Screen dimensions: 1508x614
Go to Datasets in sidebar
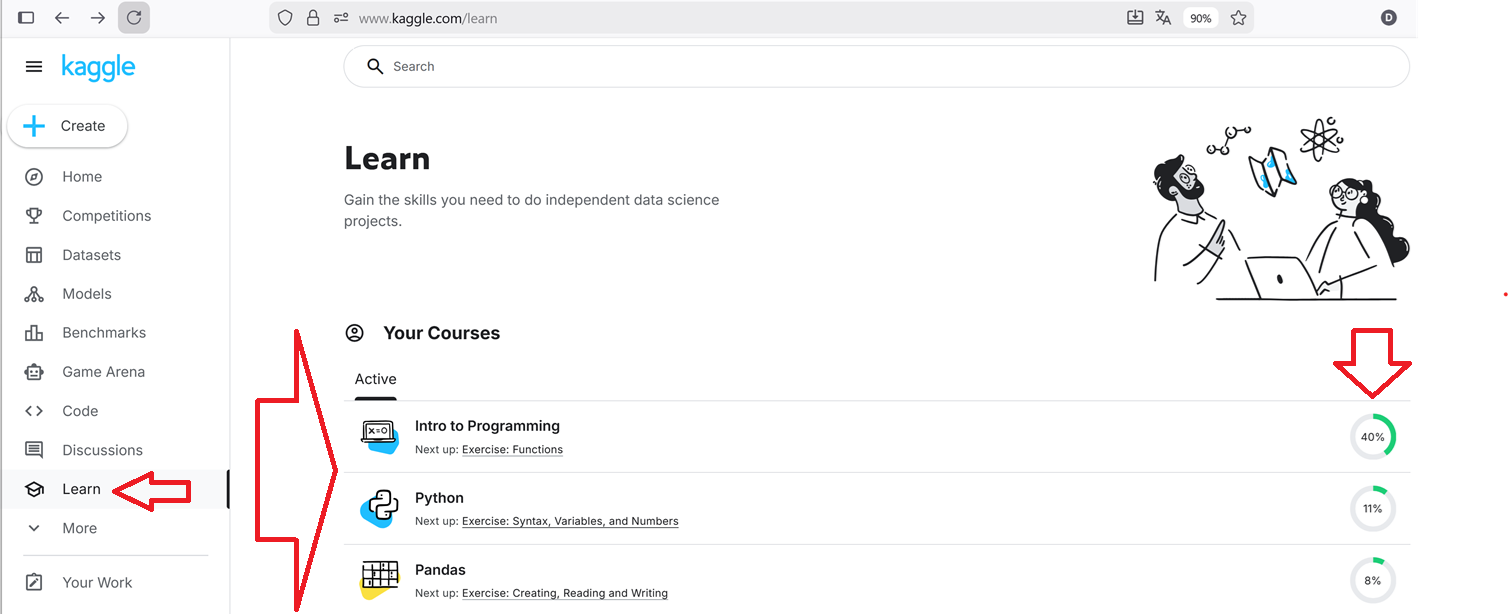(91, 255)
